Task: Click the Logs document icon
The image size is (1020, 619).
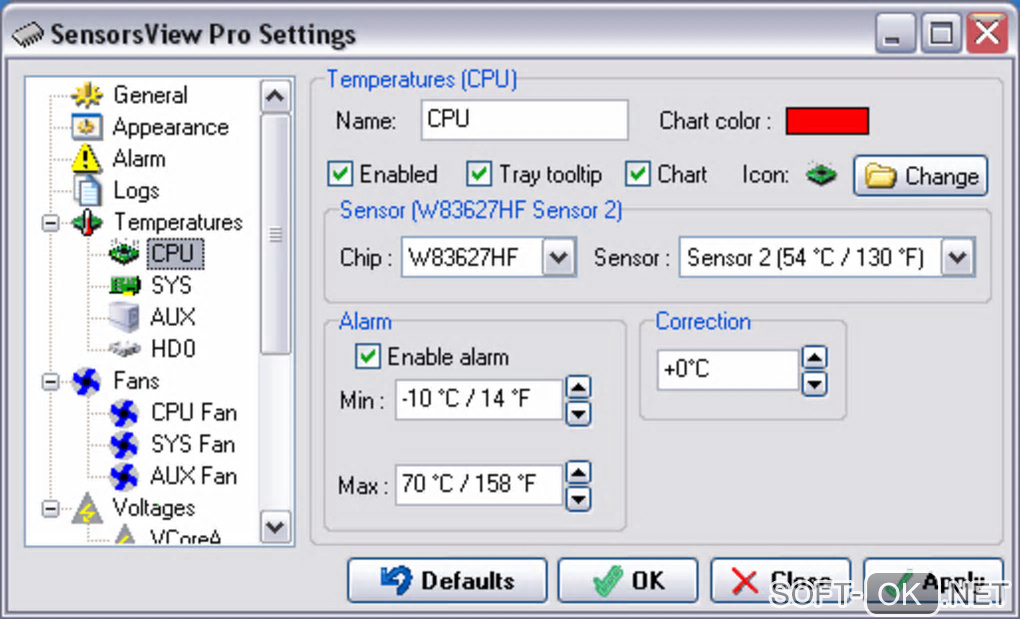Action: (87, 191)
